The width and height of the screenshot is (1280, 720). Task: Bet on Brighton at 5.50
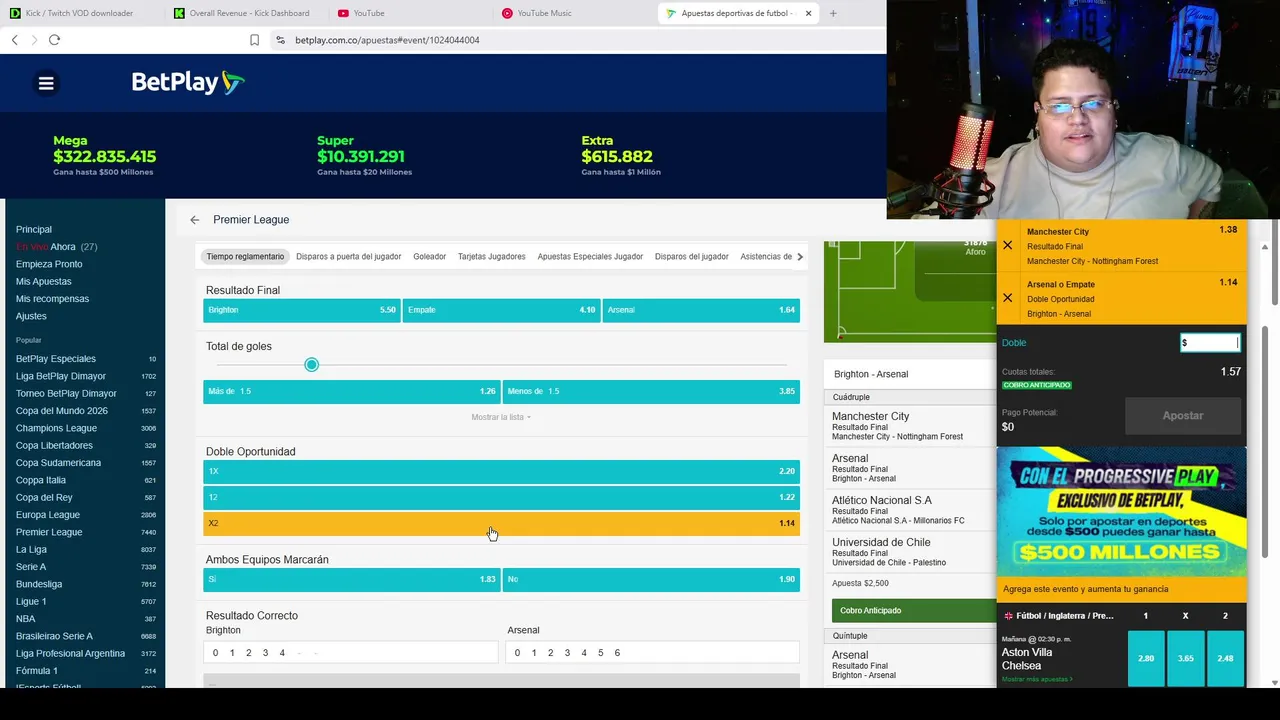(302, 310)
